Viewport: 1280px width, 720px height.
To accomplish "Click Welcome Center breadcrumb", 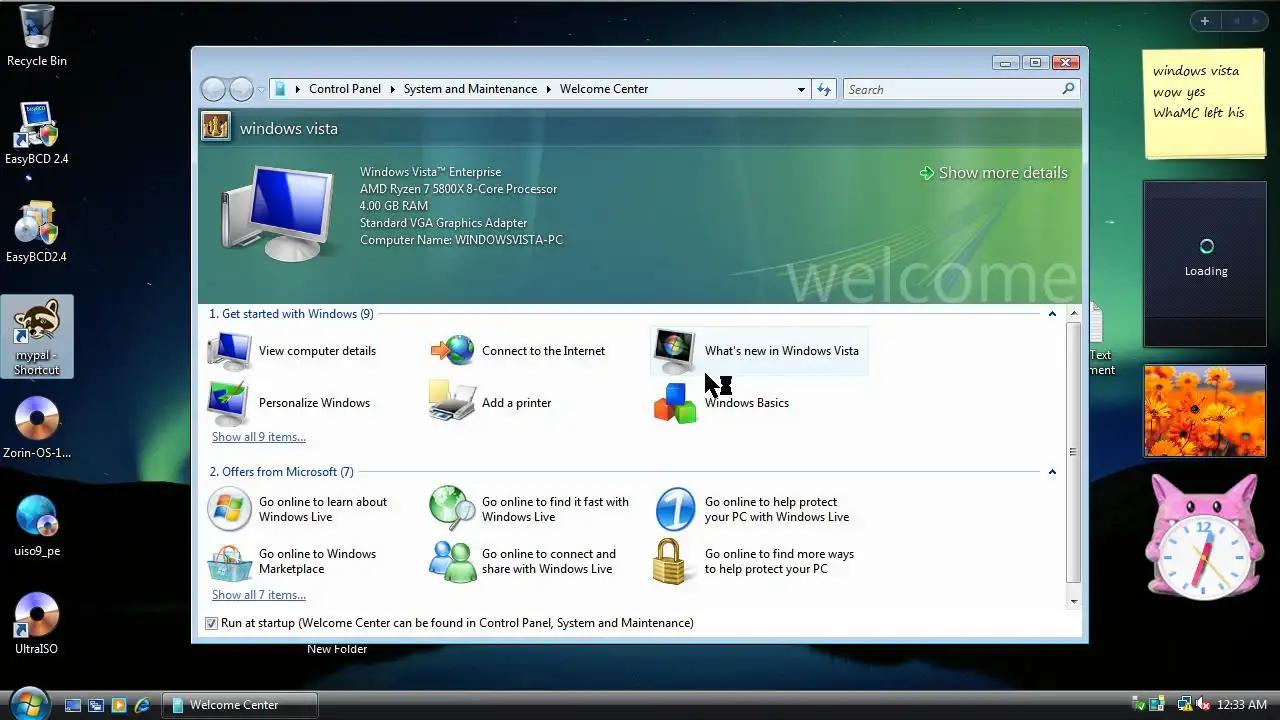I will pyautogui.click(x=604, y=89).
